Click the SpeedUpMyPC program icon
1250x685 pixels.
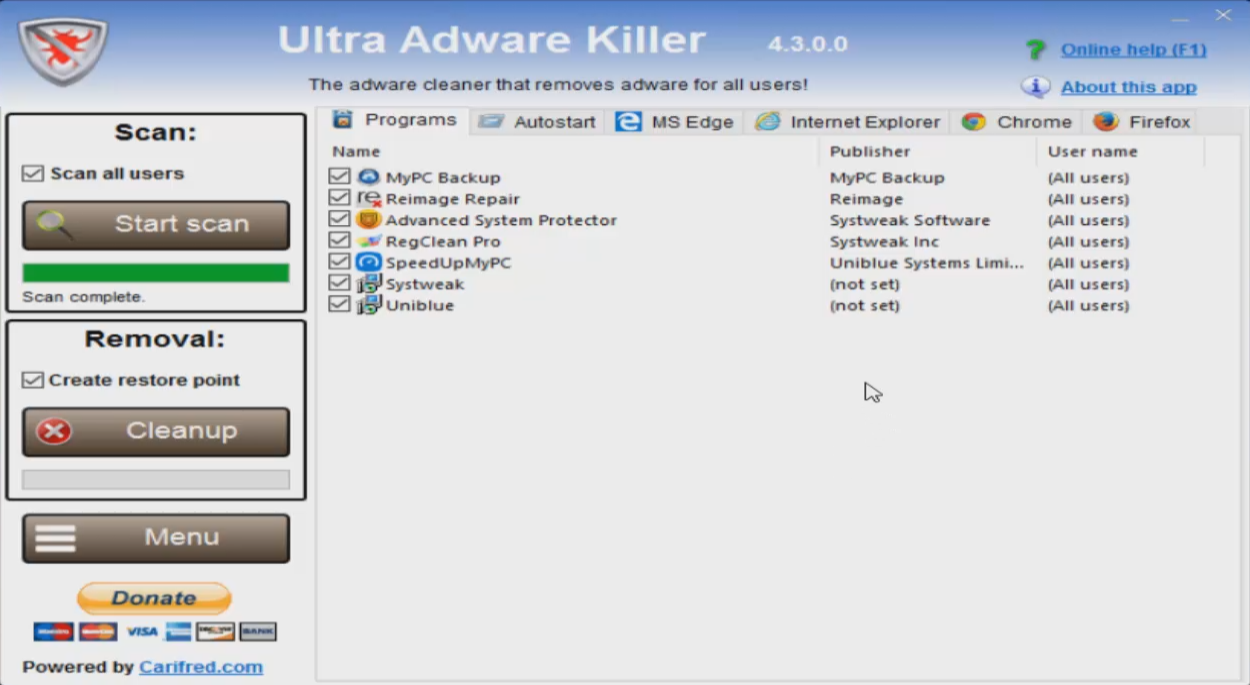point(369,263)
